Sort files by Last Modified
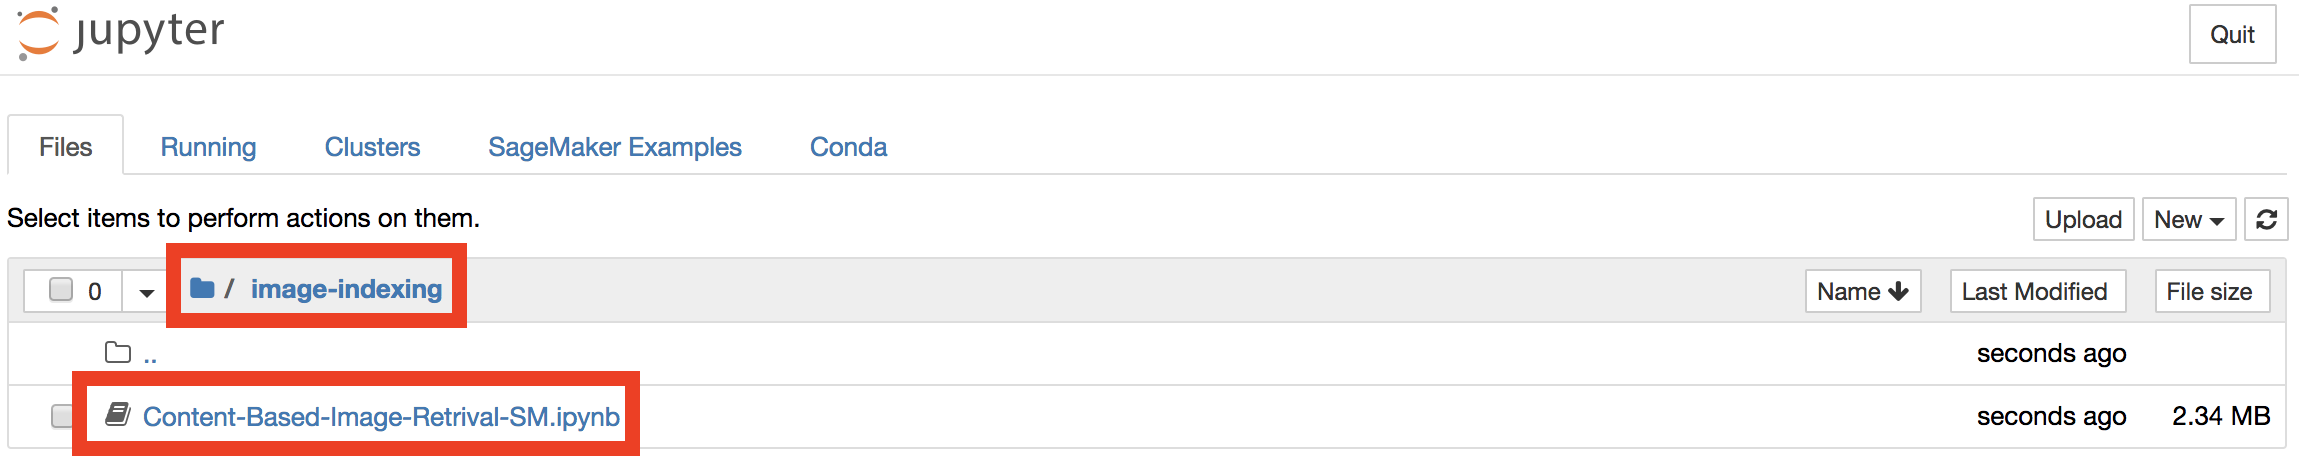2299x461 pixels. [x=2037, y=291]
